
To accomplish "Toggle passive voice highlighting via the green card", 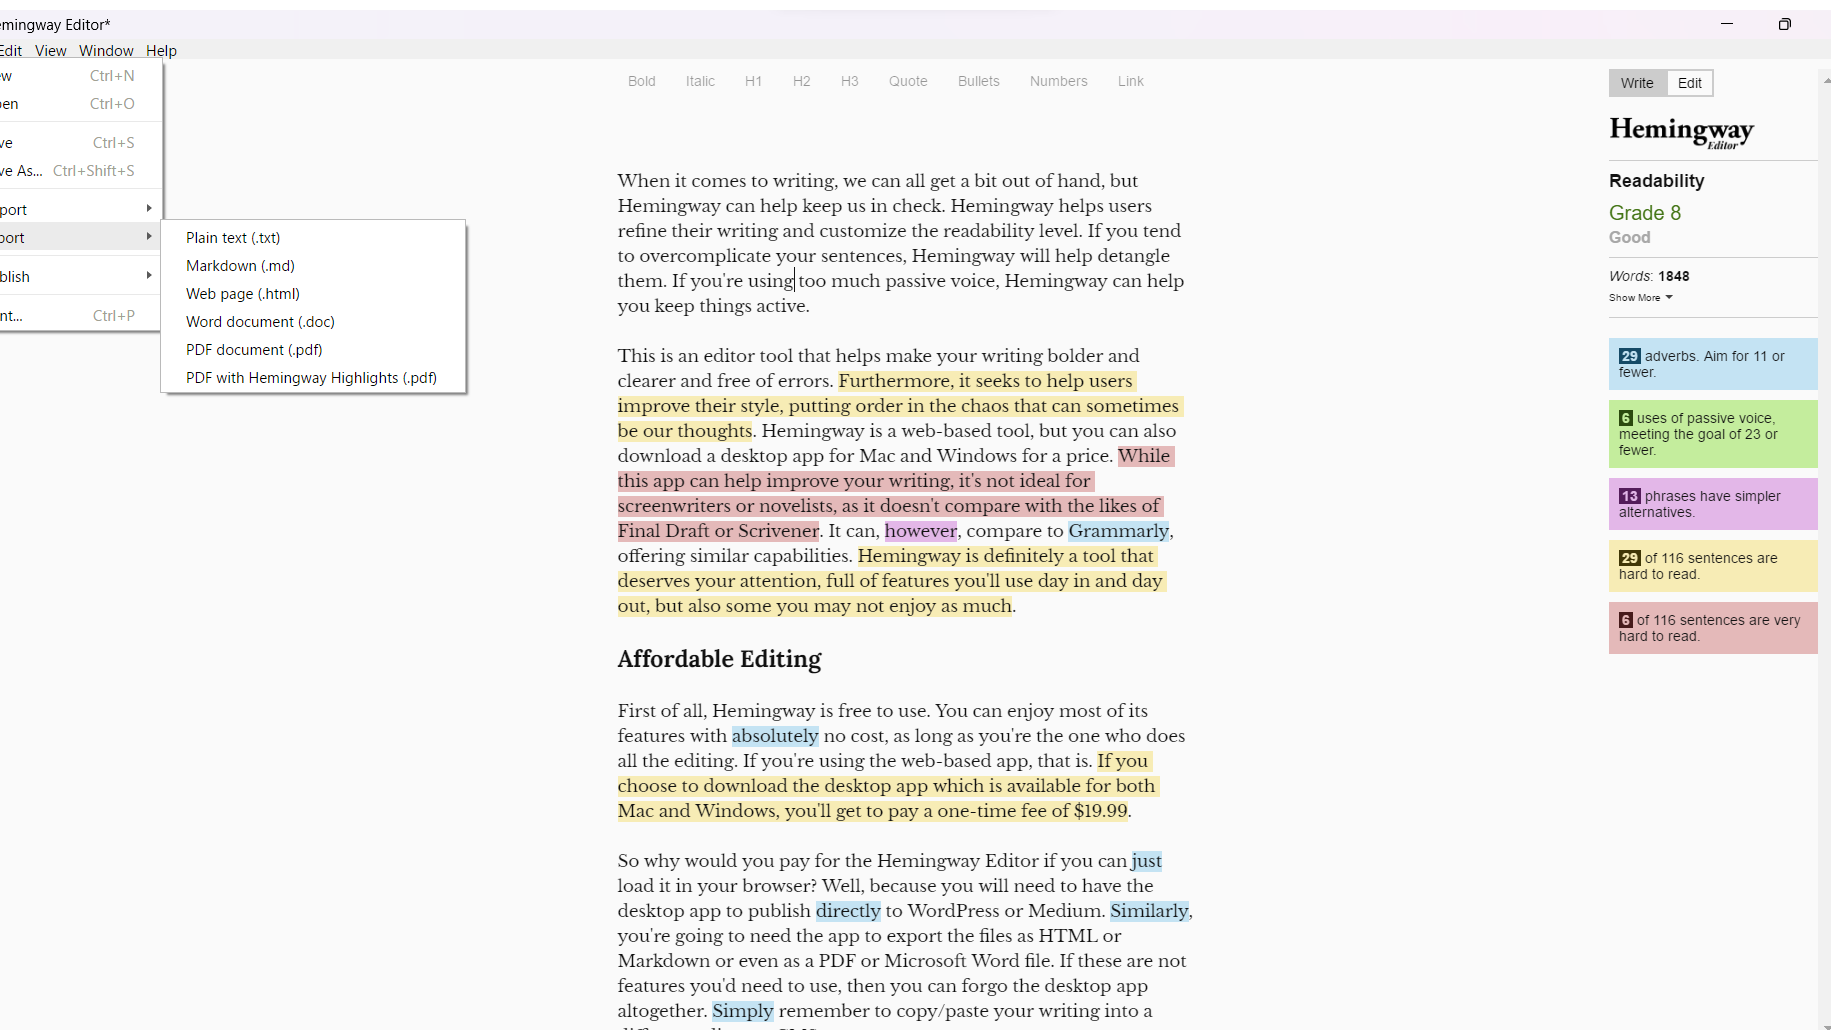I will click(x=1712, y=433).
